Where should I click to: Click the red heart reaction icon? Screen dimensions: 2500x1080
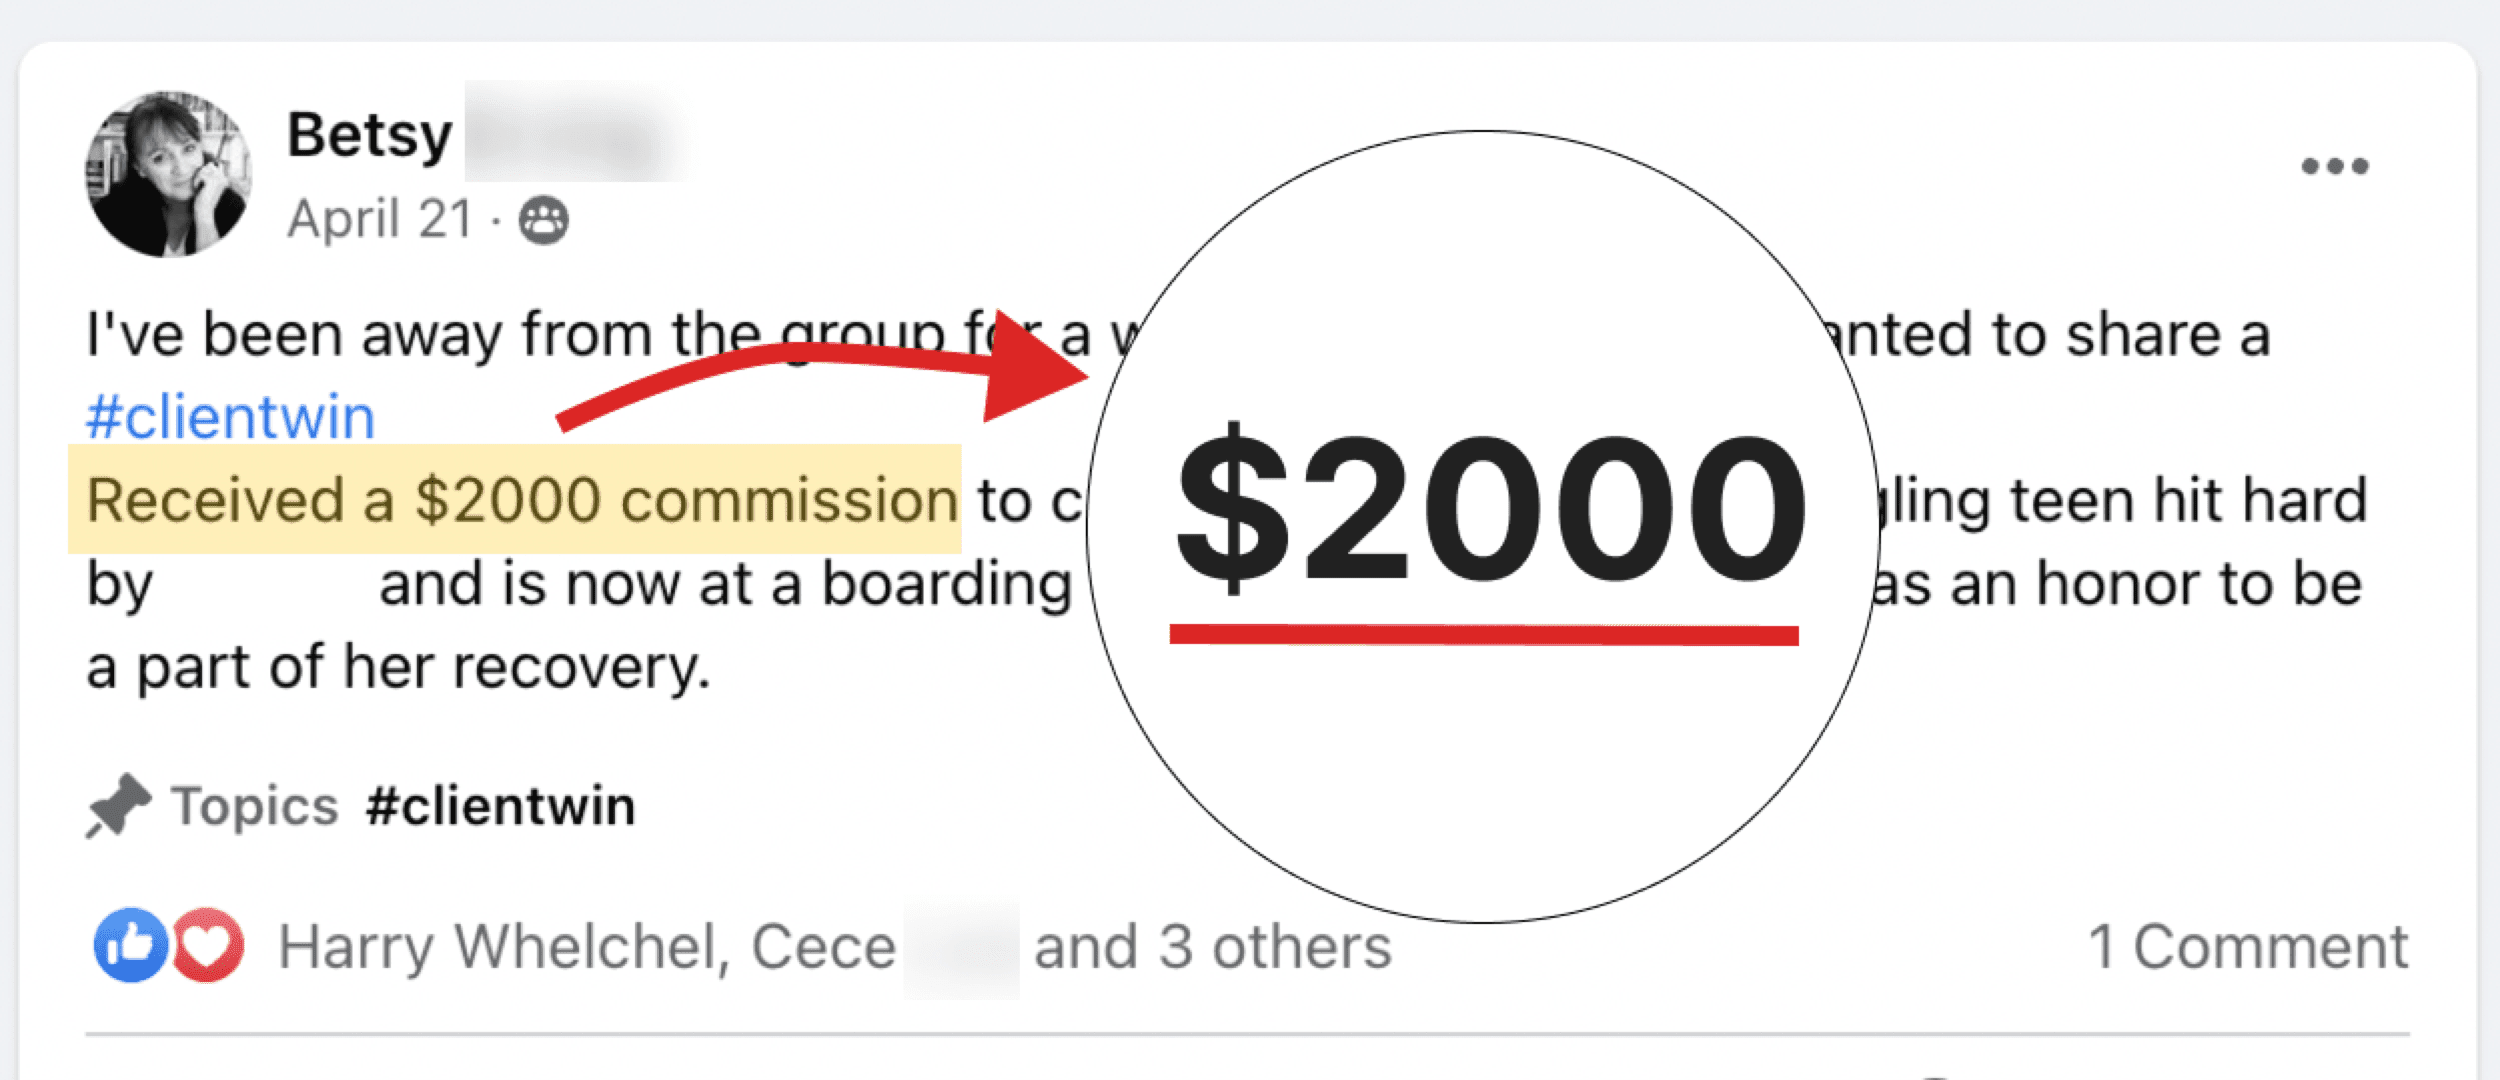[x=208, y=945]
